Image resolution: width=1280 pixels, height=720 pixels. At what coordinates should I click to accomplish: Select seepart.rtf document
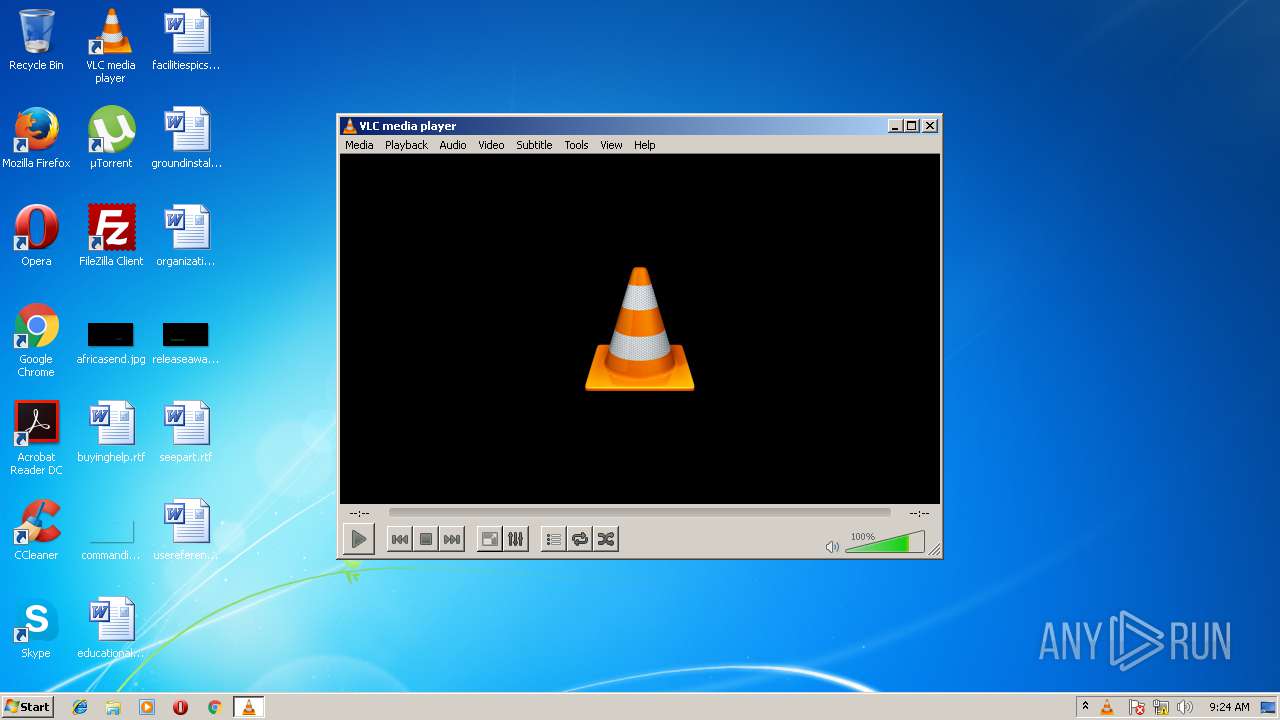click(x=186, y=432)
